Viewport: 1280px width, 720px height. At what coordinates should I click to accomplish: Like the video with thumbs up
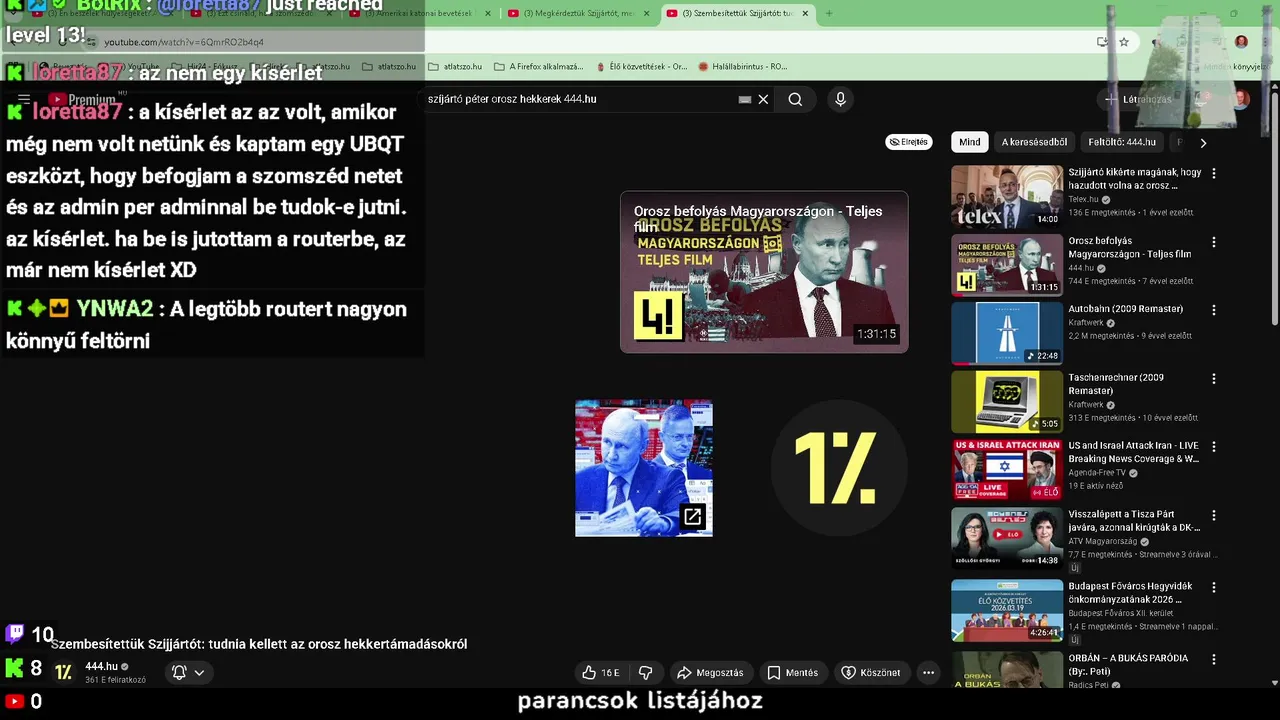[x=601, y=673]
